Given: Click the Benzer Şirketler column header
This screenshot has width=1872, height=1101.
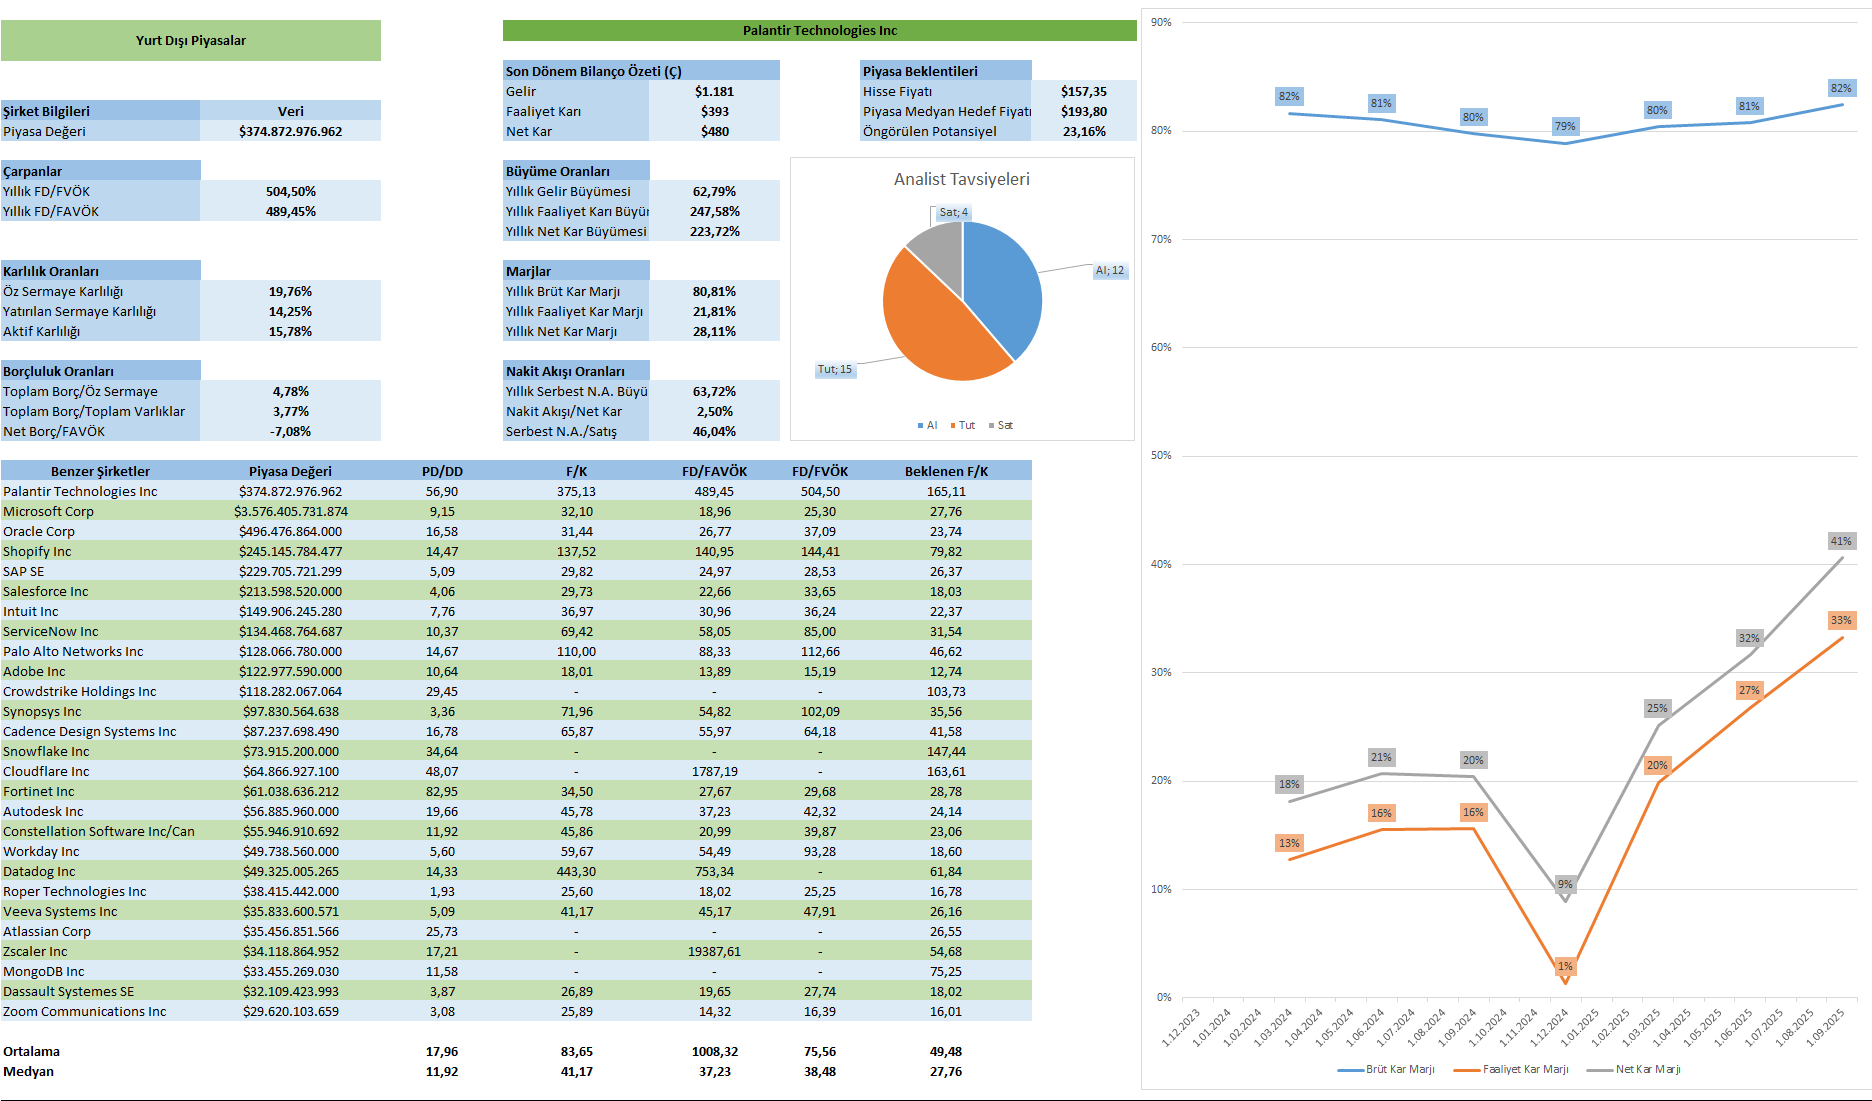Looking at the screenshot, I should 100,471.
